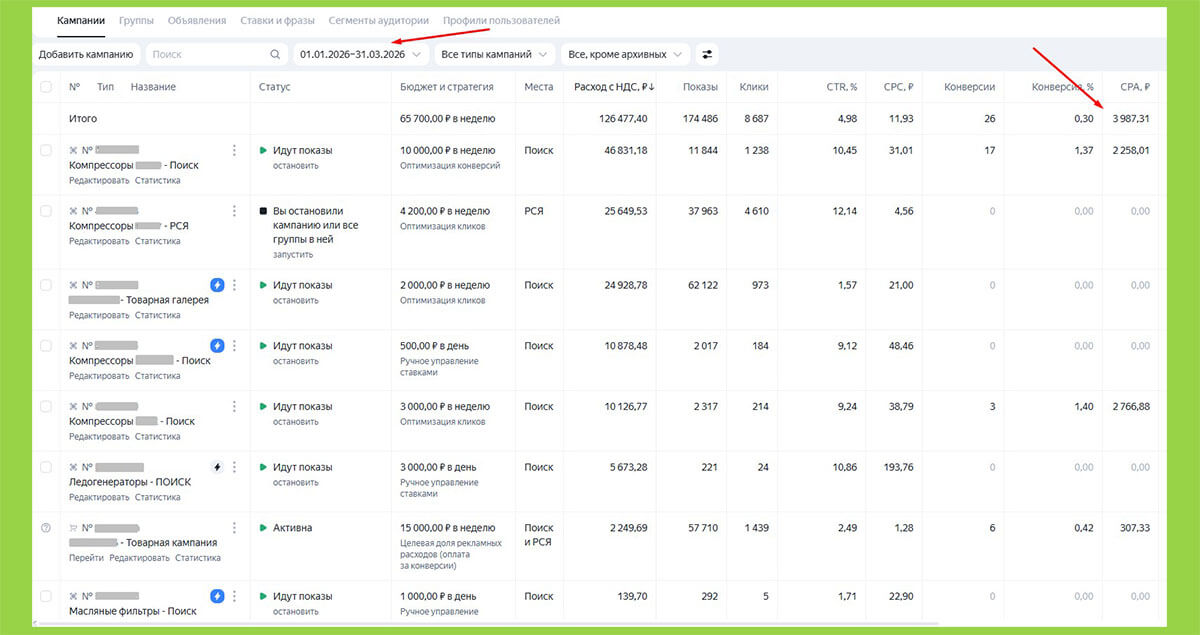Screen dimensions: 1200x635
Task: Click lightning badge on Ледогенераторы campaign
Action: pyautogui.click(x=217, y=467)
